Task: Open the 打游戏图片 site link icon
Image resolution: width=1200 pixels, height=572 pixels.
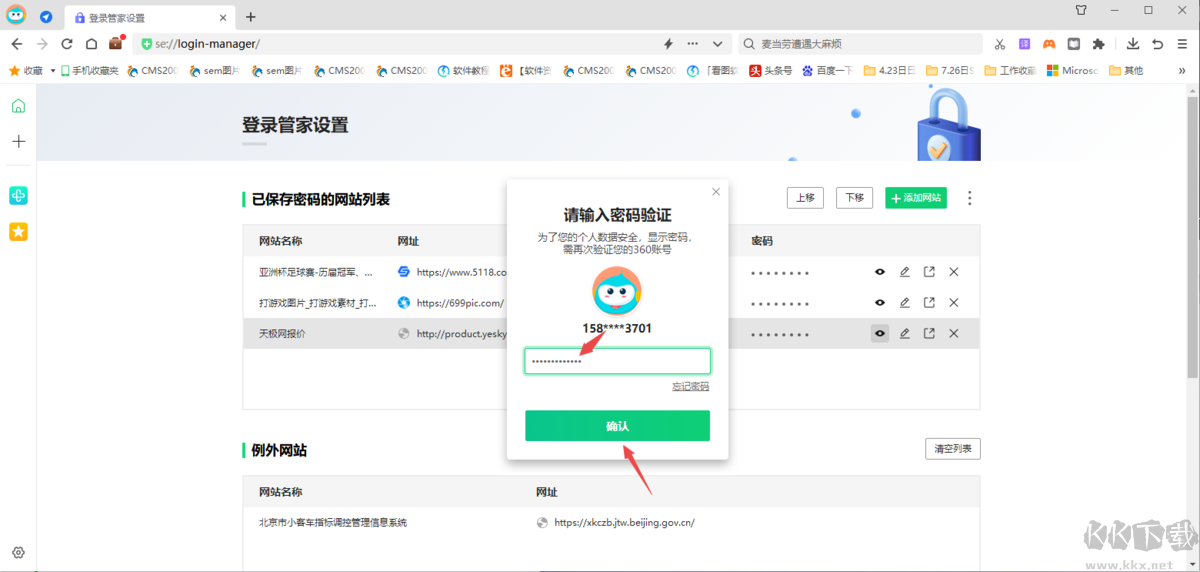Action: click(x=929, y=303)
